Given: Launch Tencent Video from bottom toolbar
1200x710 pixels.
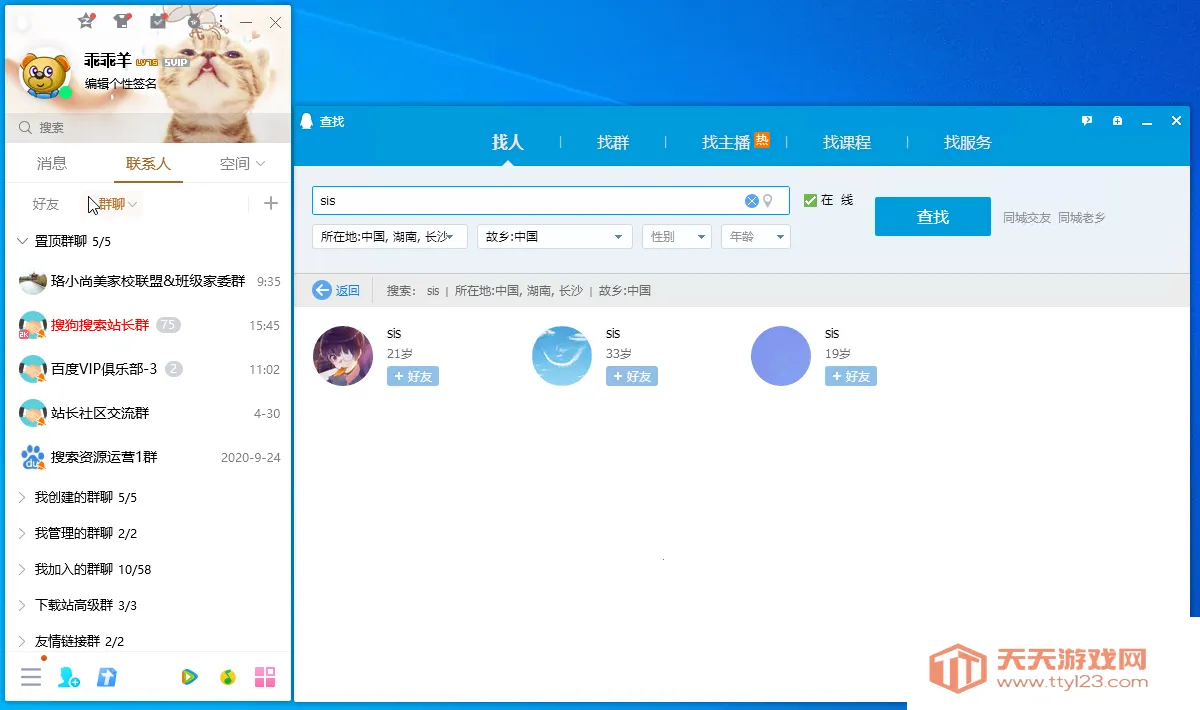Looking at the screenshot, I should 190,677.
